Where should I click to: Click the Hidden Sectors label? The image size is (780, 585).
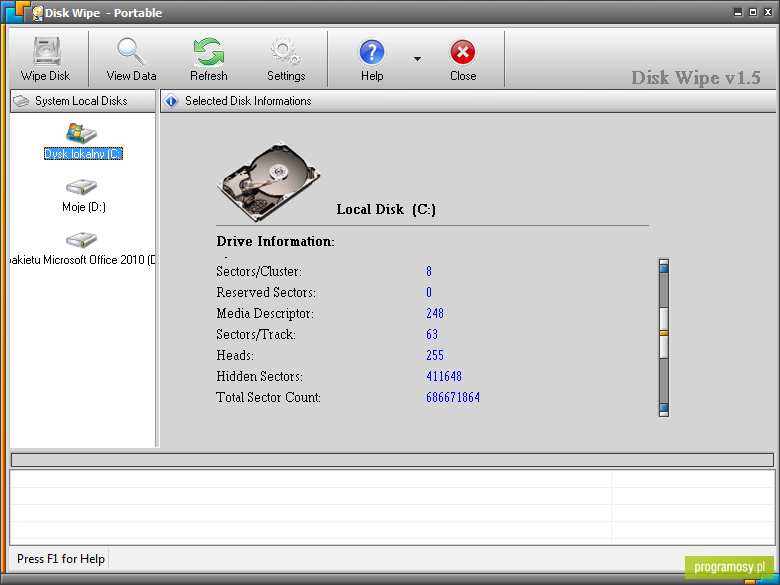click(260, 377)
